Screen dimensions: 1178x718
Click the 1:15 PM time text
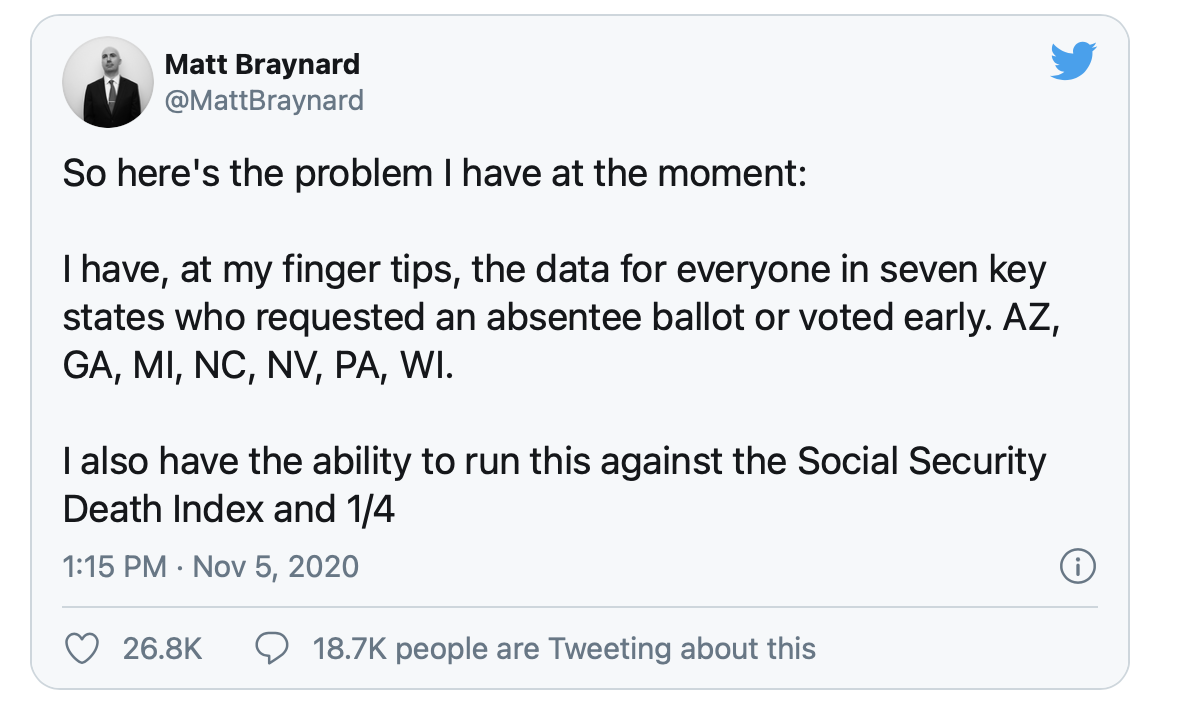(x=115, y=566)
